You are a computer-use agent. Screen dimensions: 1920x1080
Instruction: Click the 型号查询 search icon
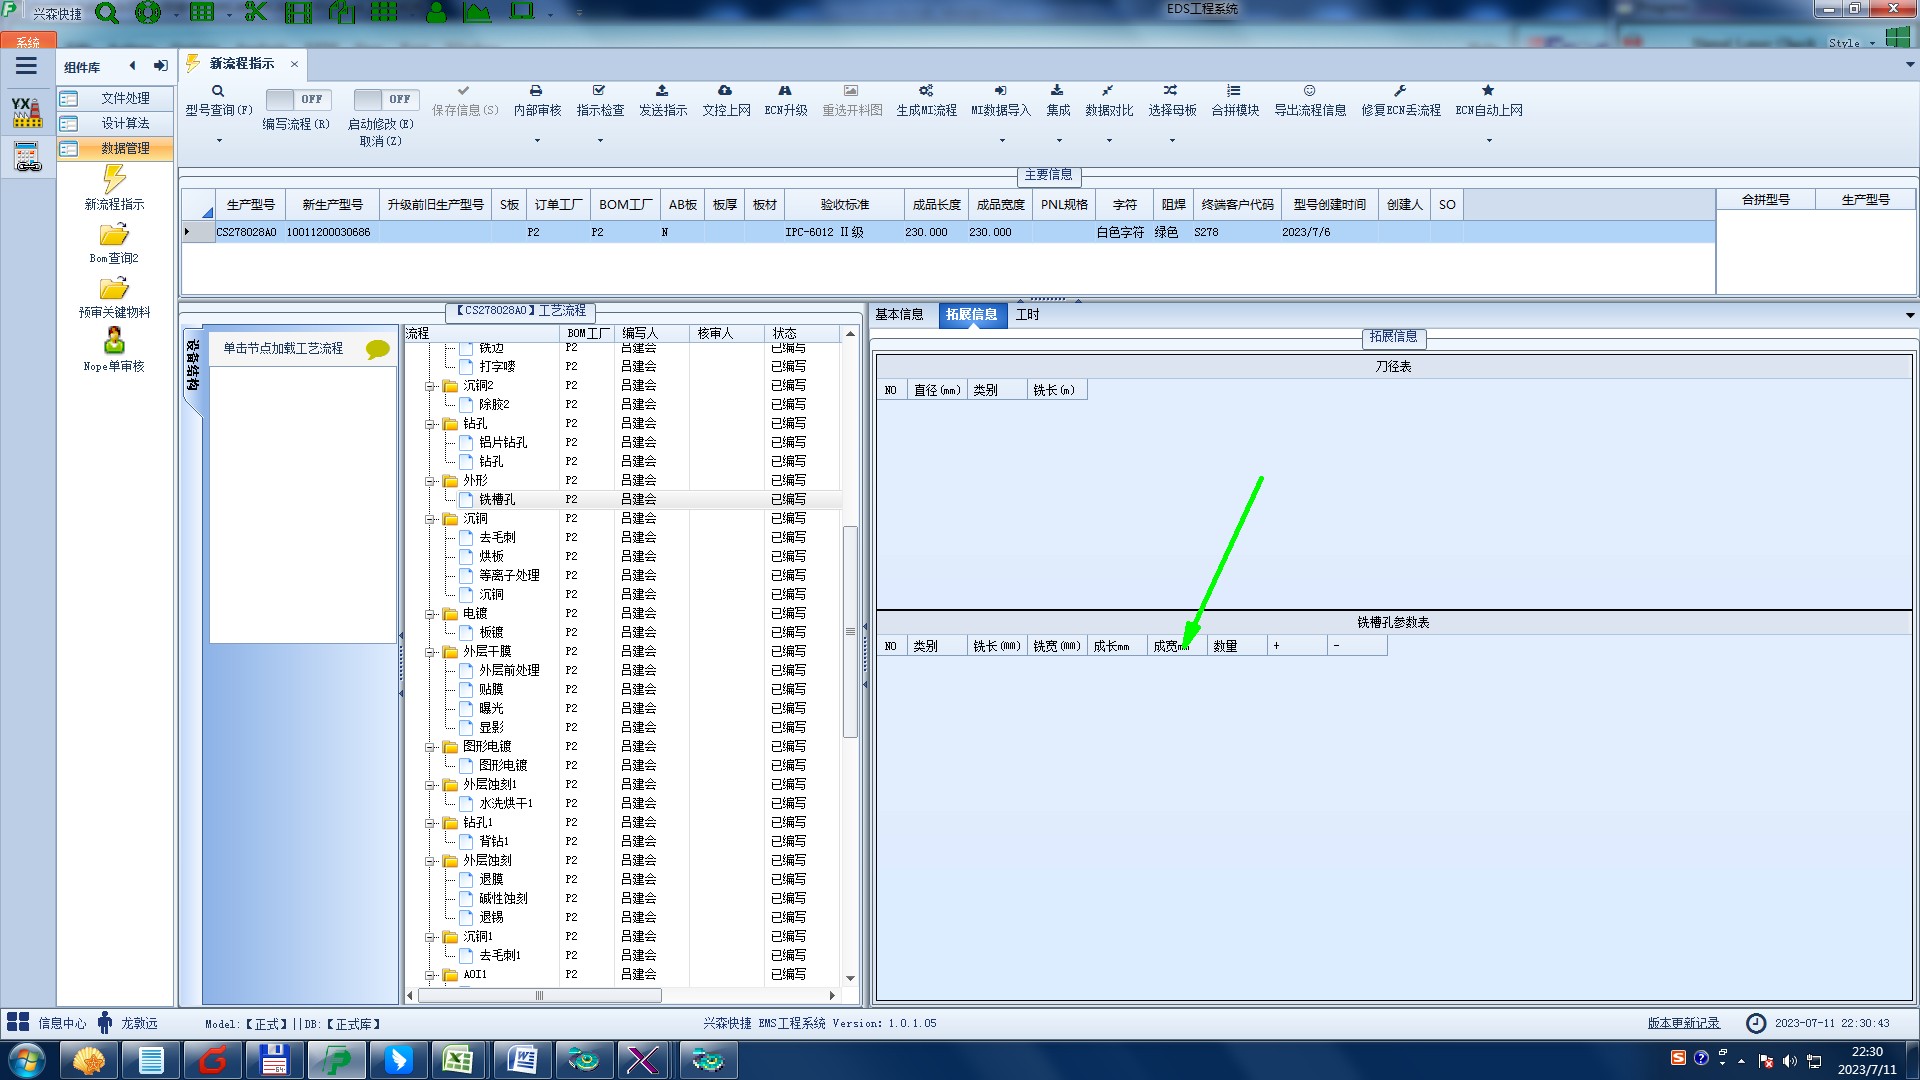click(218, 91)
